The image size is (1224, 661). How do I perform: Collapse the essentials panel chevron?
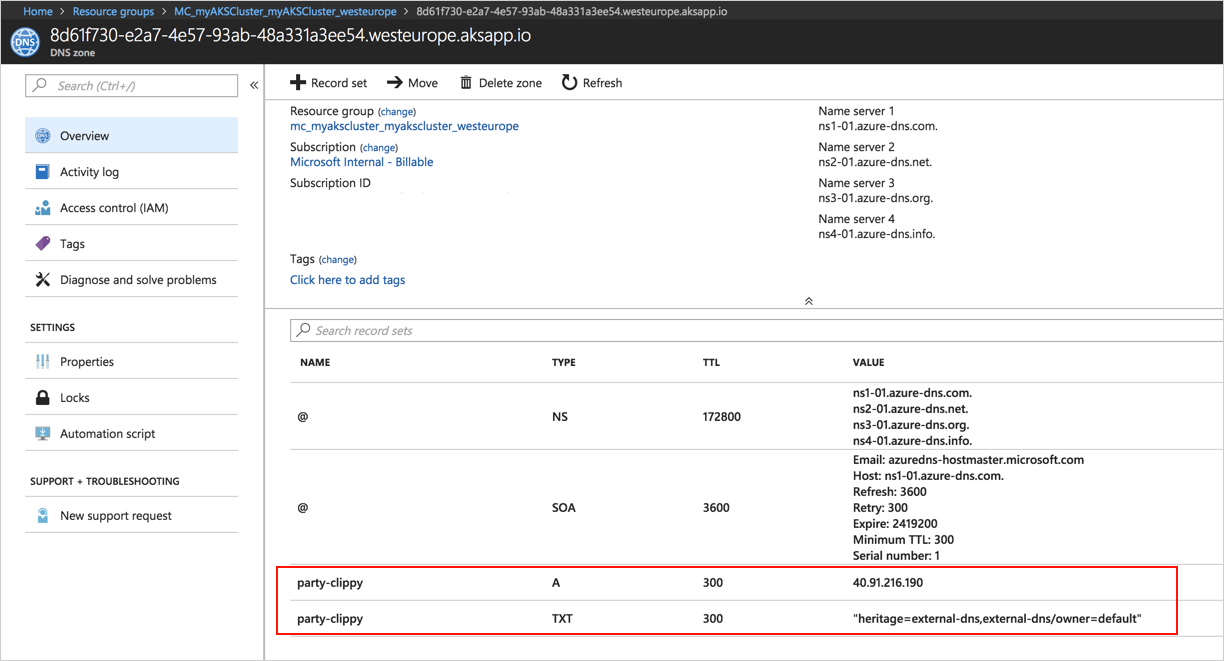pos(808,301)
